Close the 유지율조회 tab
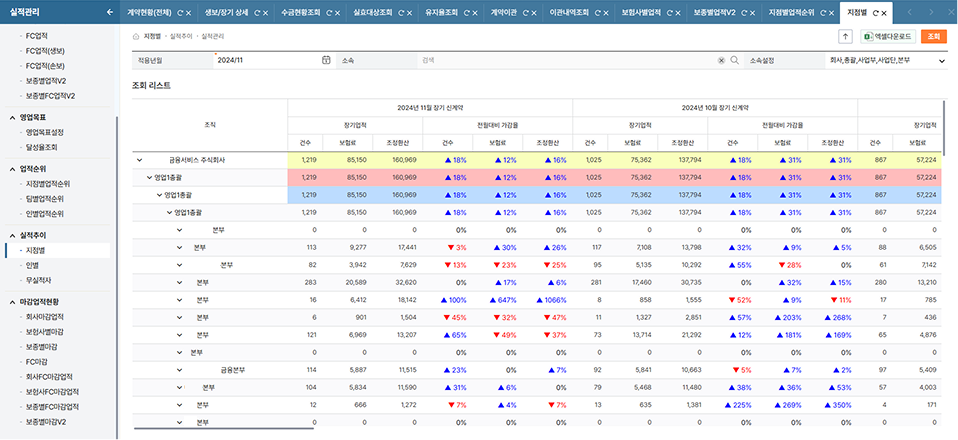The image size is (958, 440). click(x=473, y=13)
